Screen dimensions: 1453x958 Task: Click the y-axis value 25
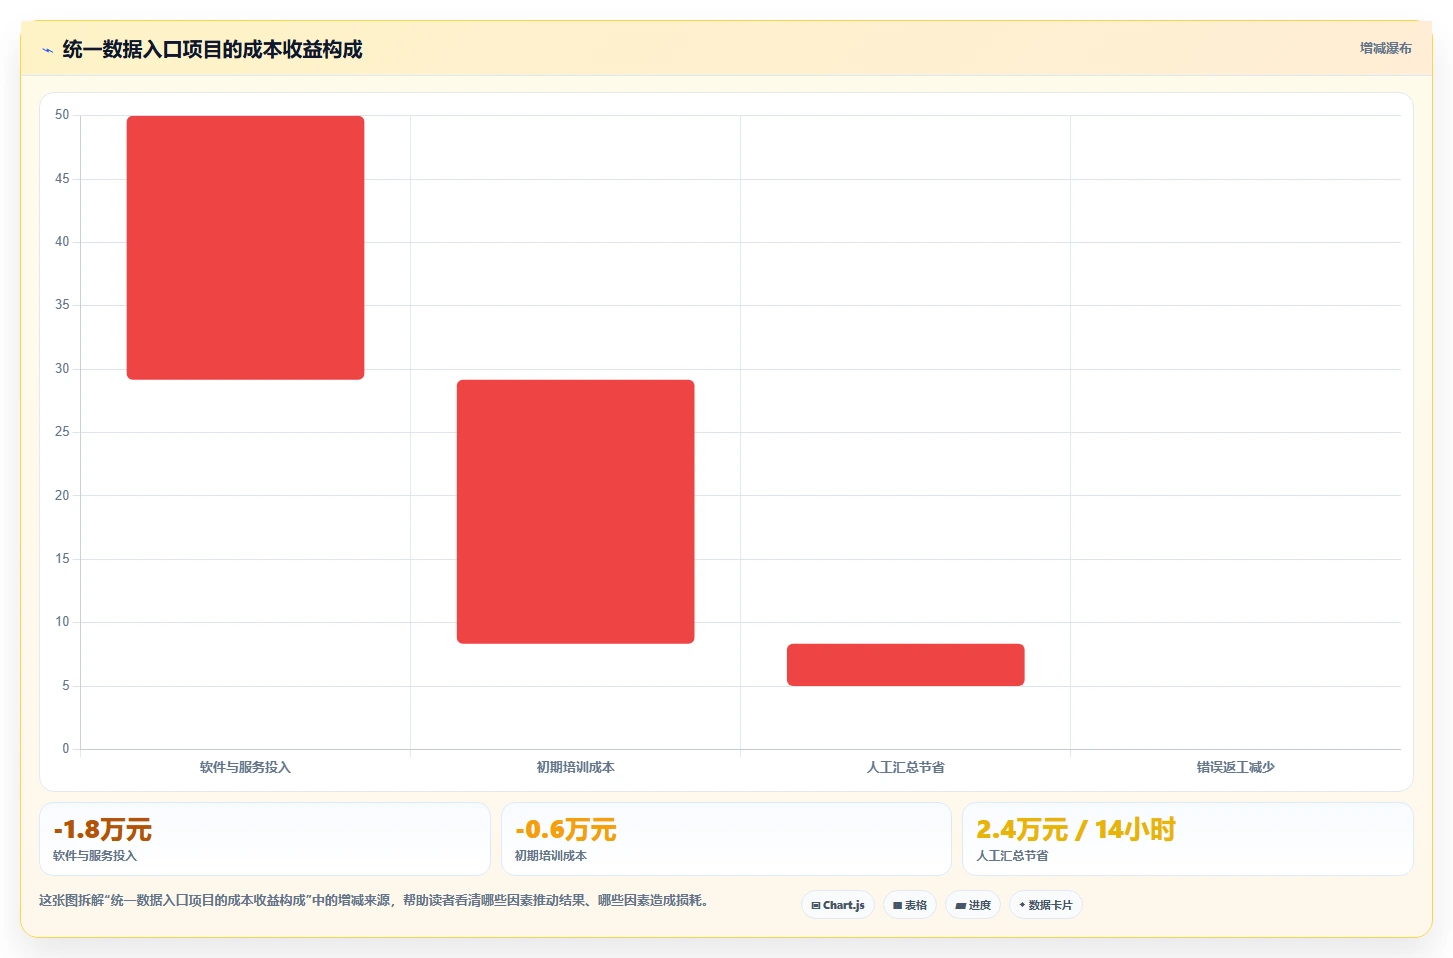click(x=62, y=432)
